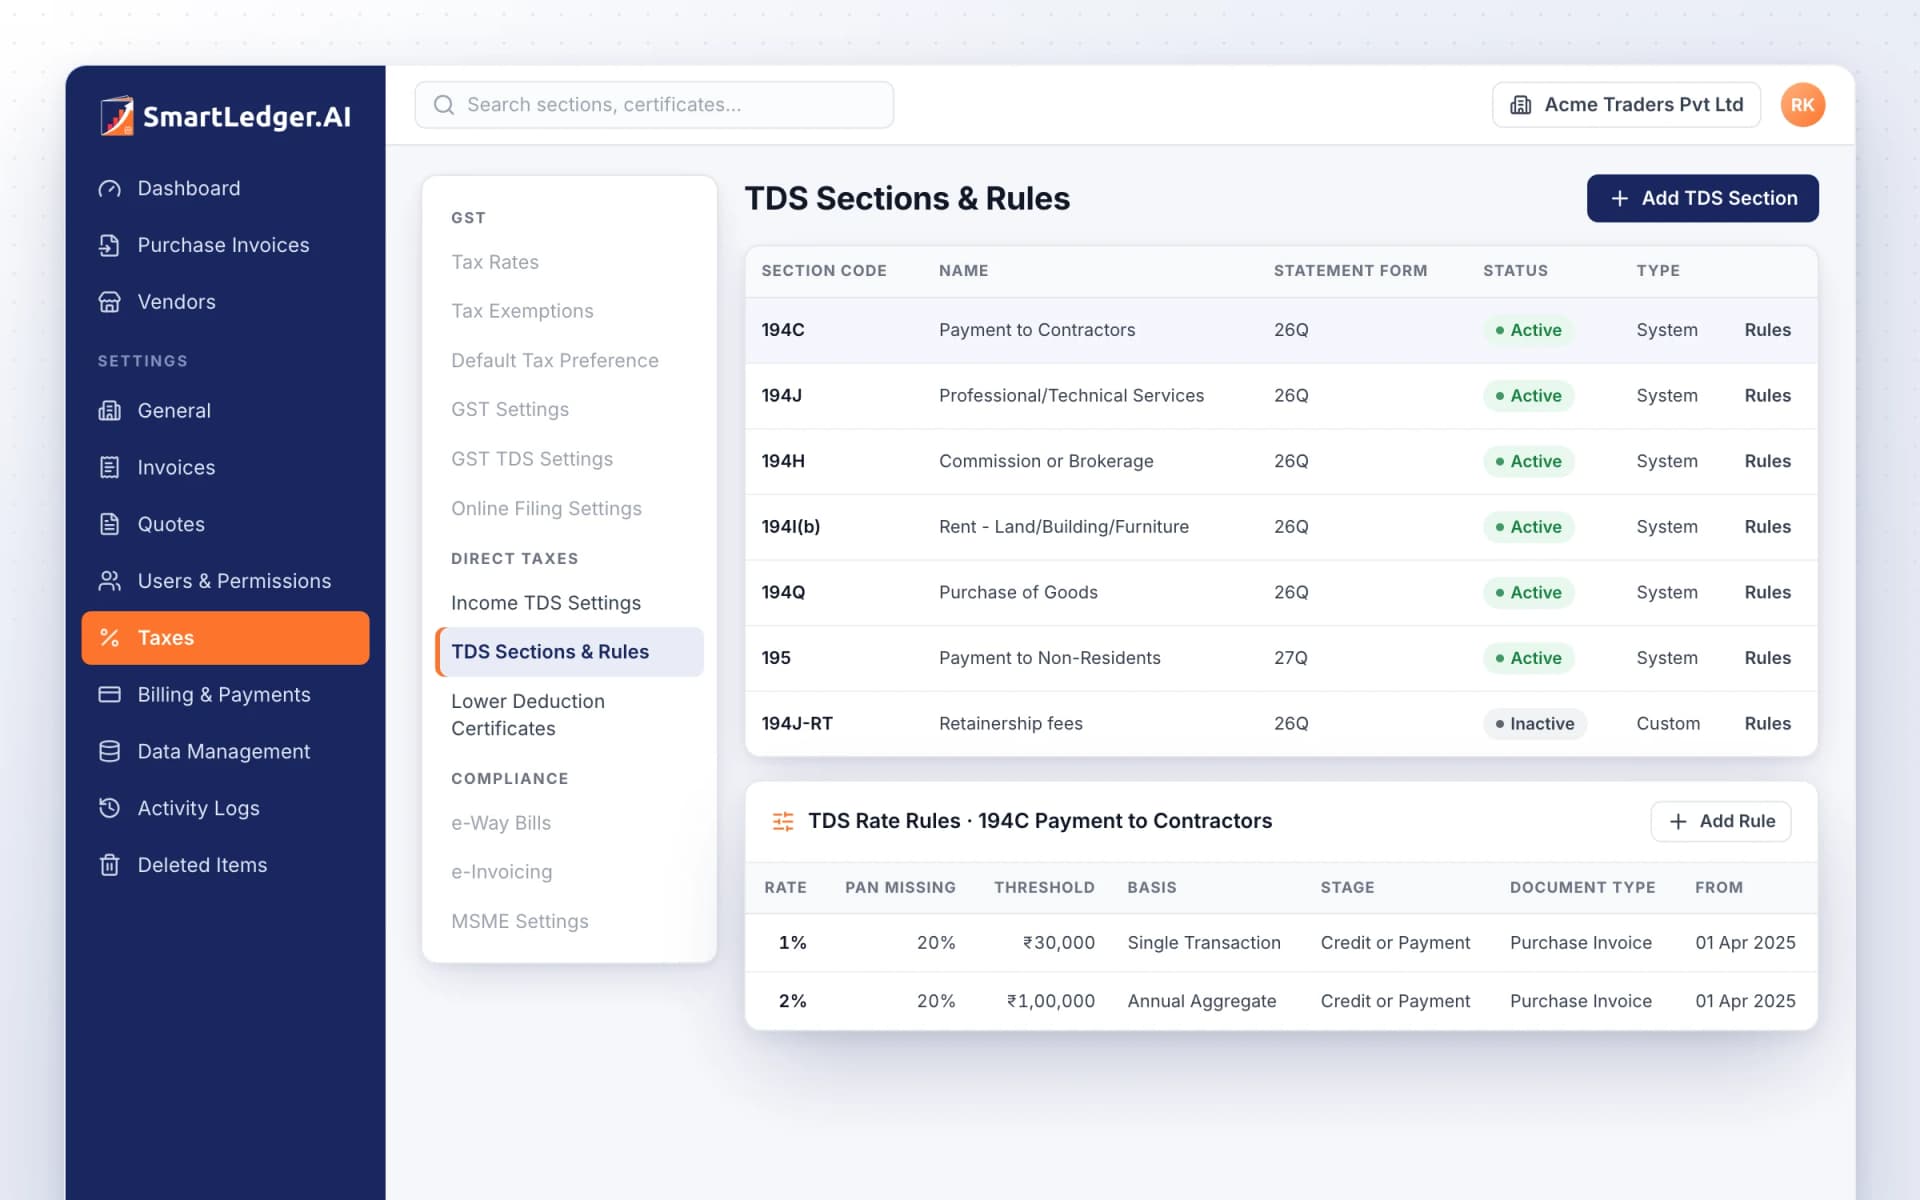Click the Activity Logs history icon
Viewport: 1920px width, 1200px height.
110,808
